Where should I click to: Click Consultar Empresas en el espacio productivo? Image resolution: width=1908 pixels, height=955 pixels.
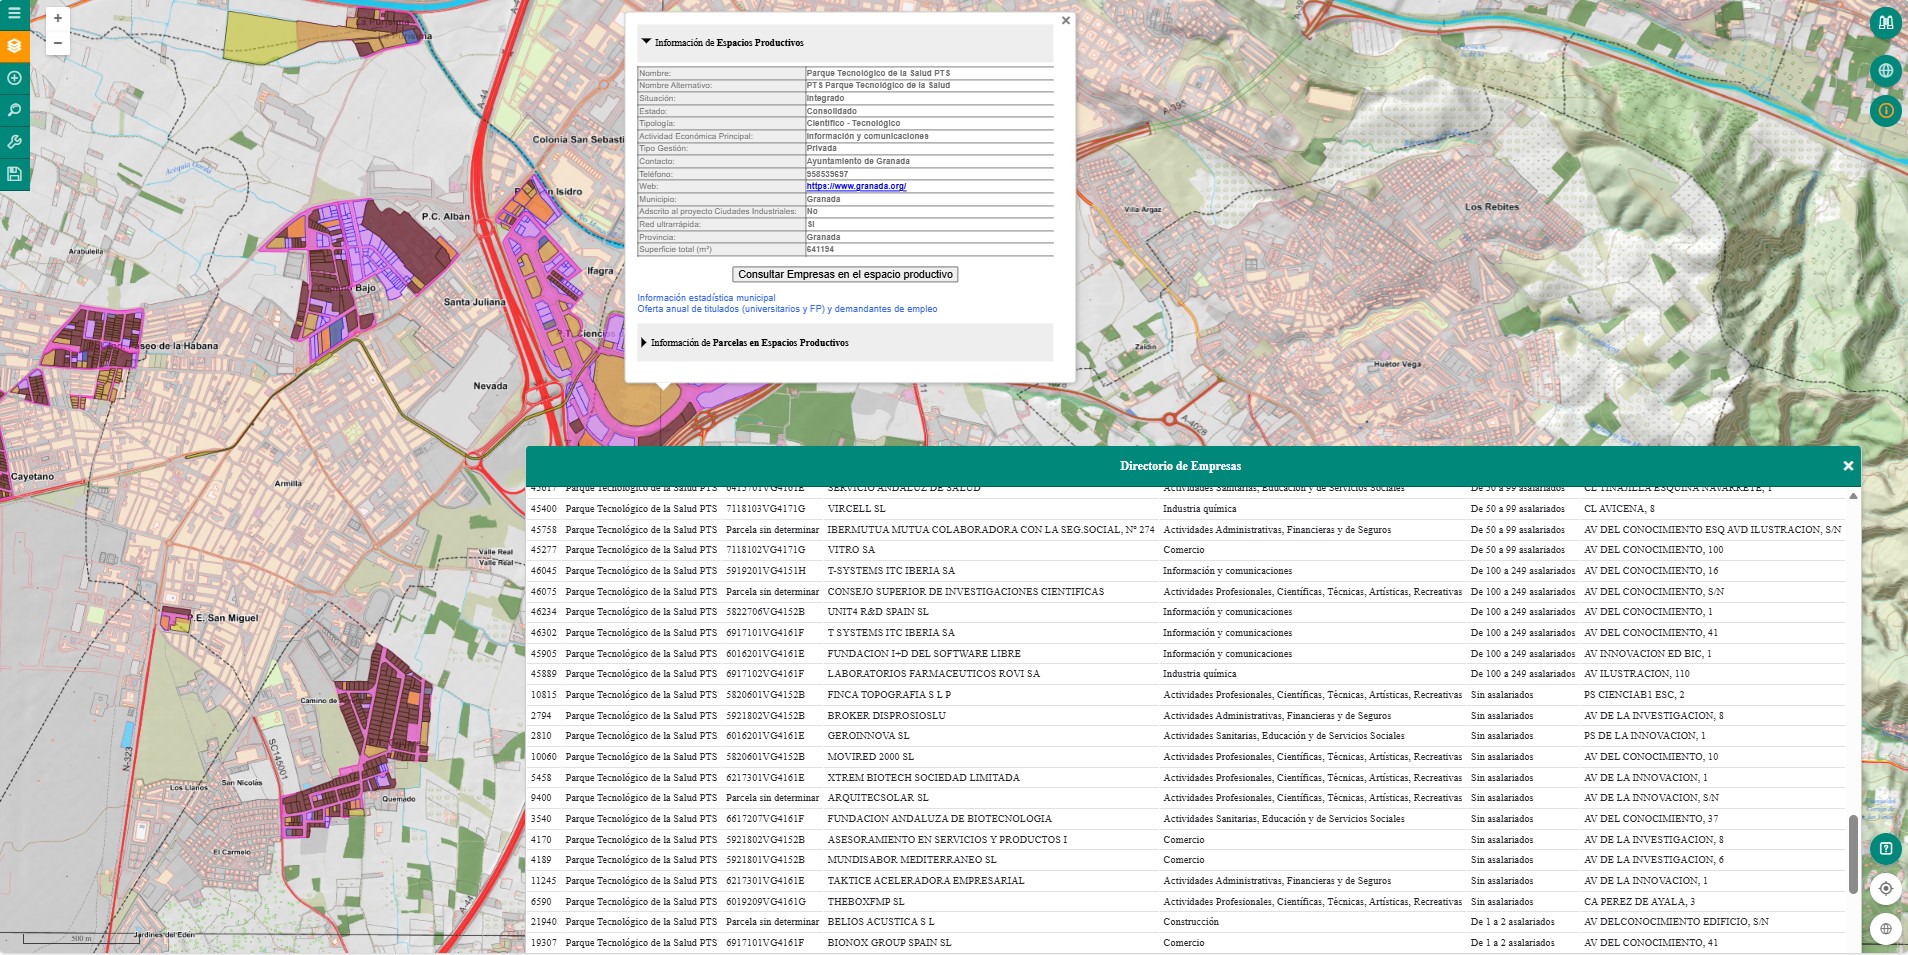[x=845, y=274]
